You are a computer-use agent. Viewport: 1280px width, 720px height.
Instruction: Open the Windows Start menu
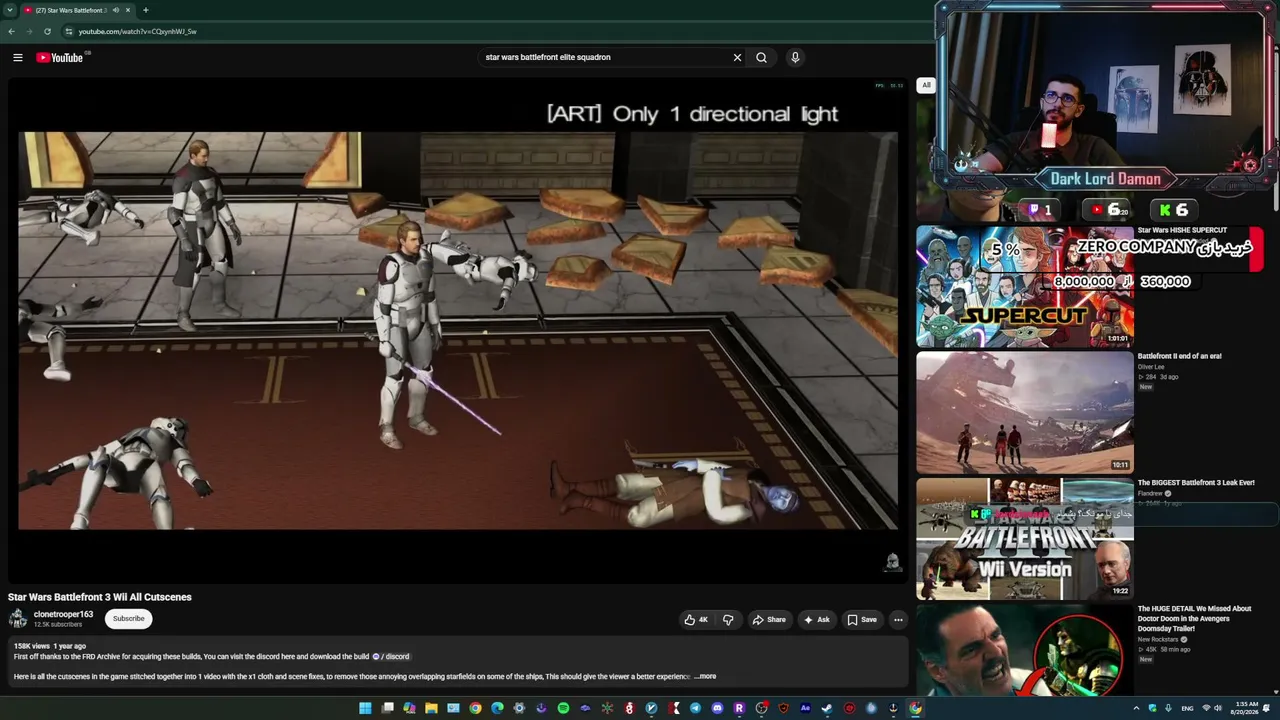point(365,708)
